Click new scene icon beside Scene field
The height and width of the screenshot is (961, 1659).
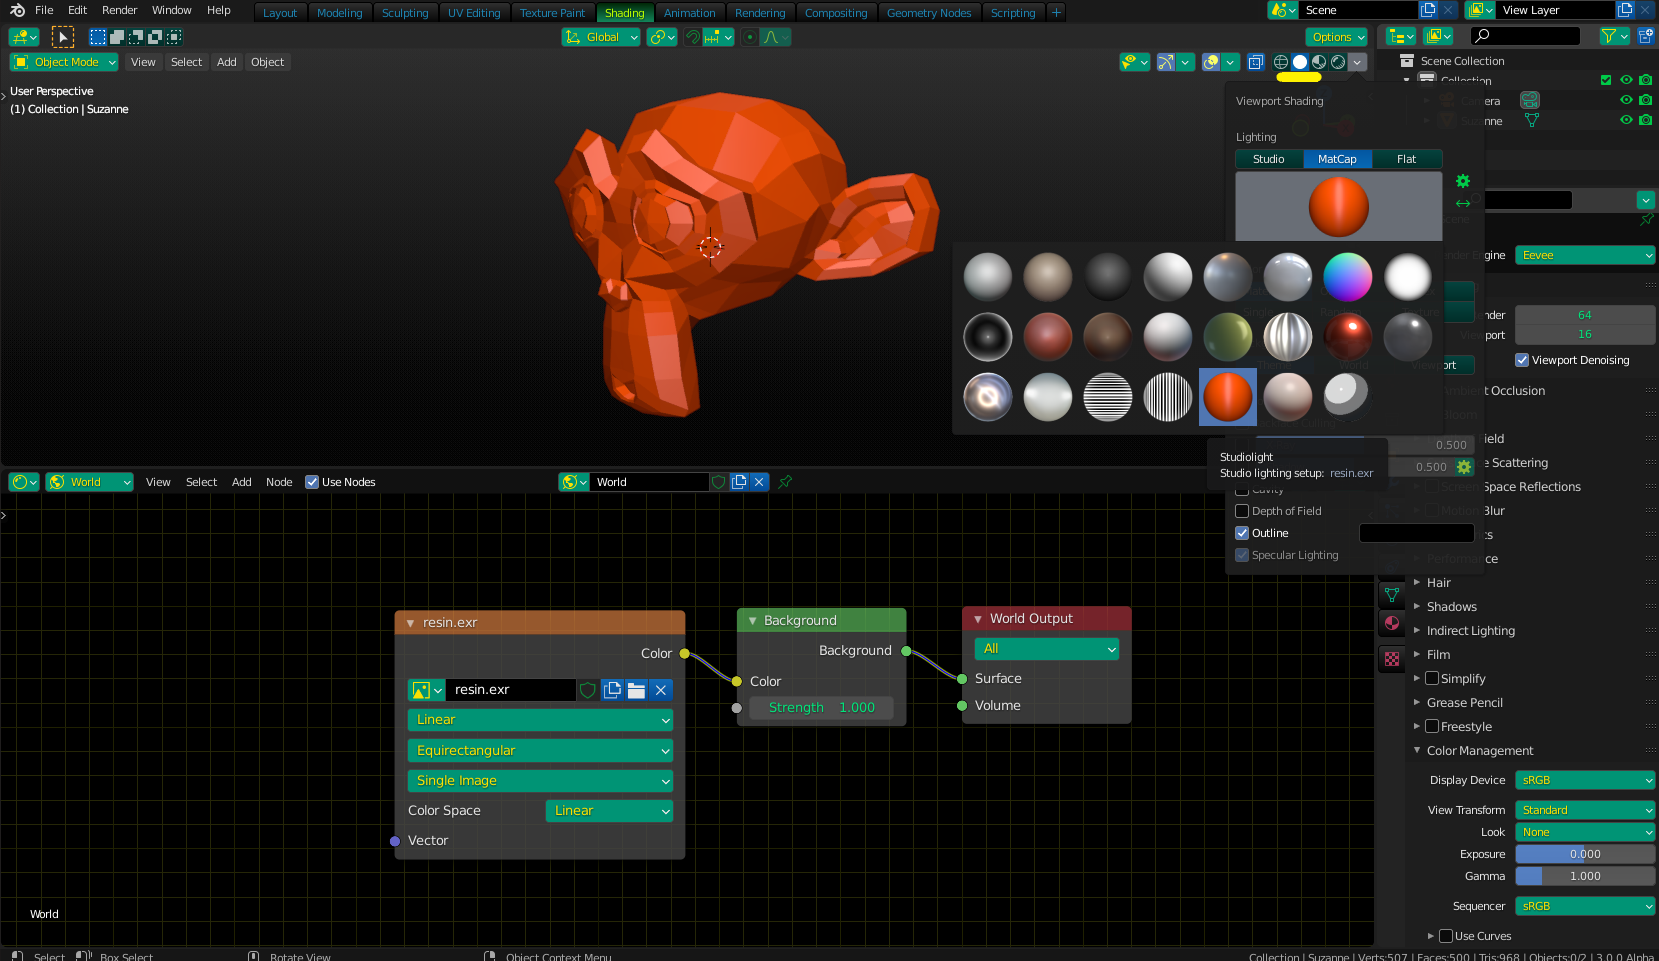(1428, 10)
